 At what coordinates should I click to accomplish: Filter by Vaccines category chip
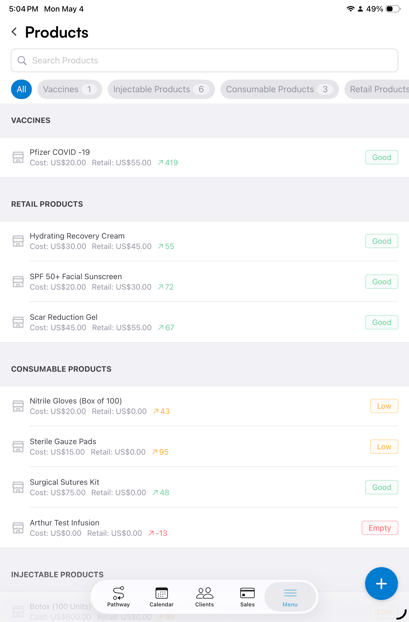69,89
